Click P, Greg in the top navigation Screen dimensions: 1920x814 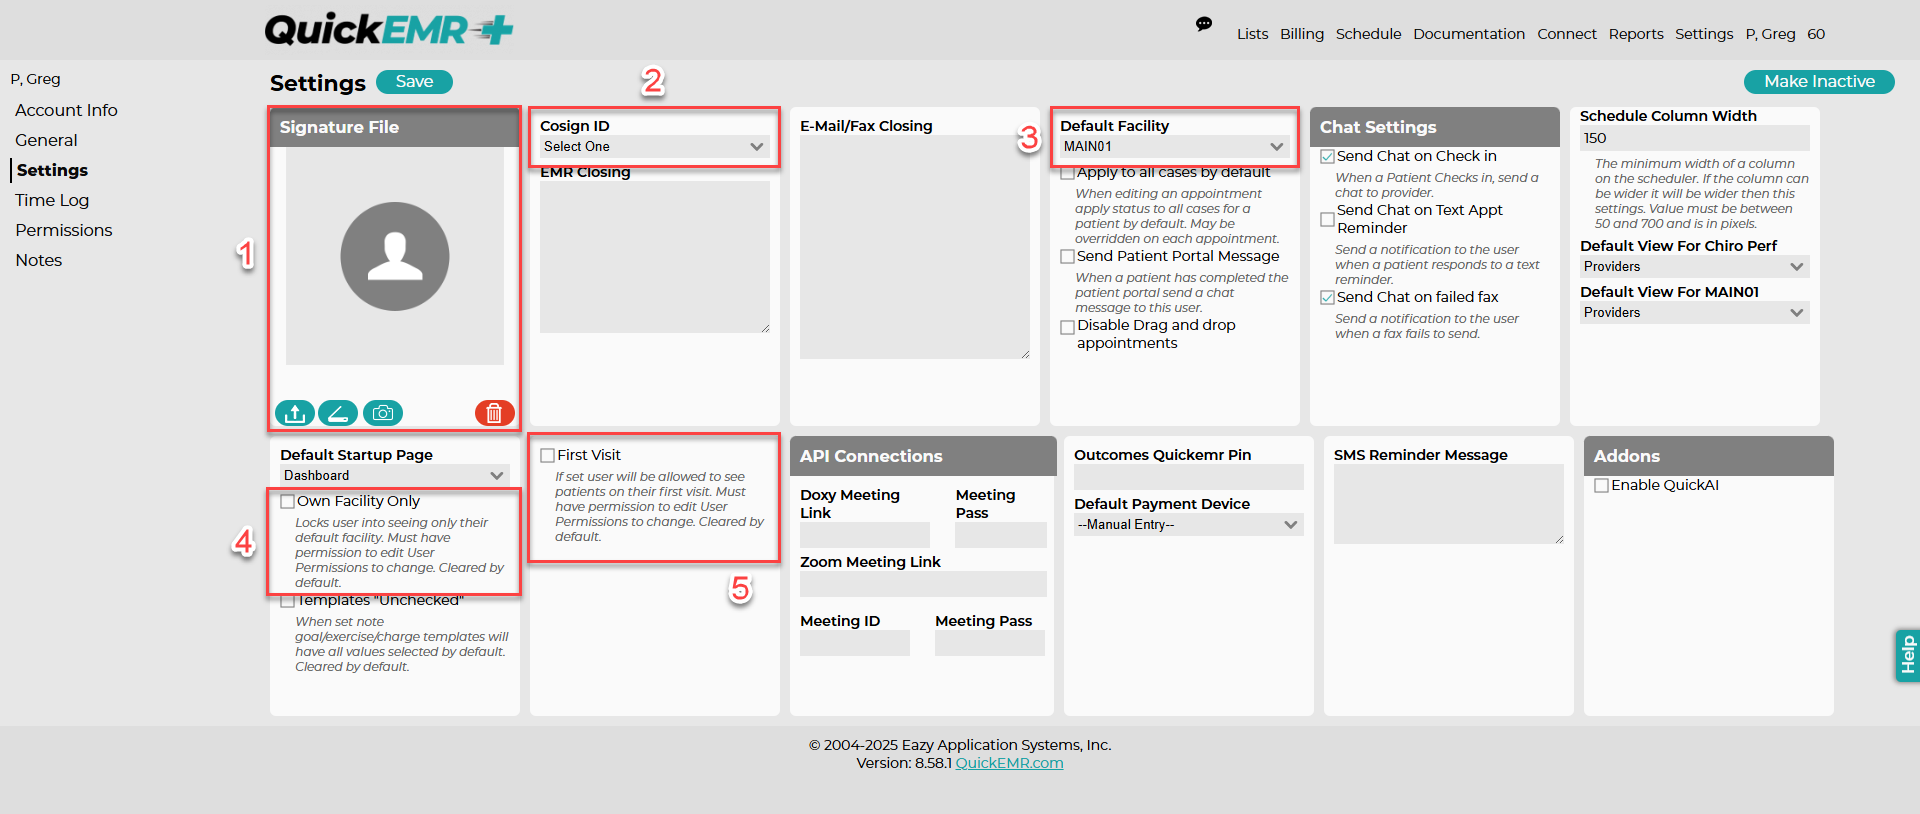point(1770,34)
